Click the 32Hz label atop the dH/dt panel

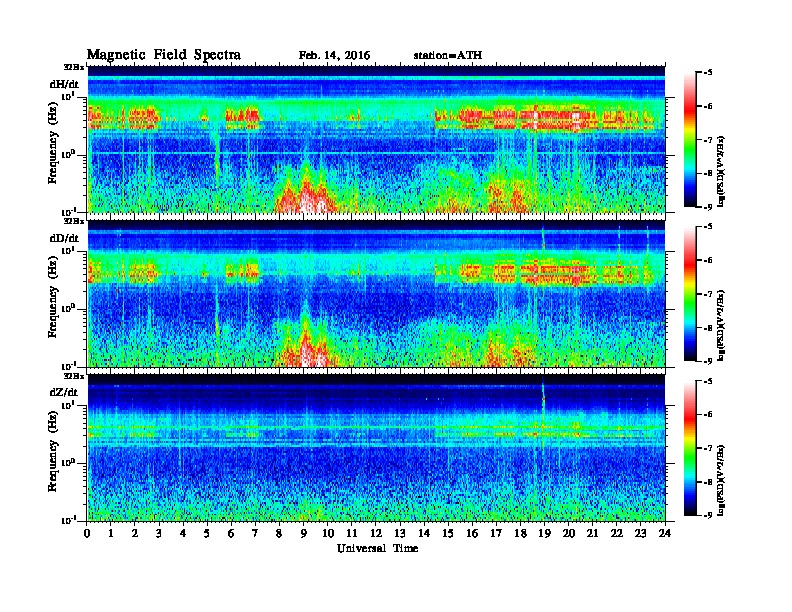click(74, 66)
